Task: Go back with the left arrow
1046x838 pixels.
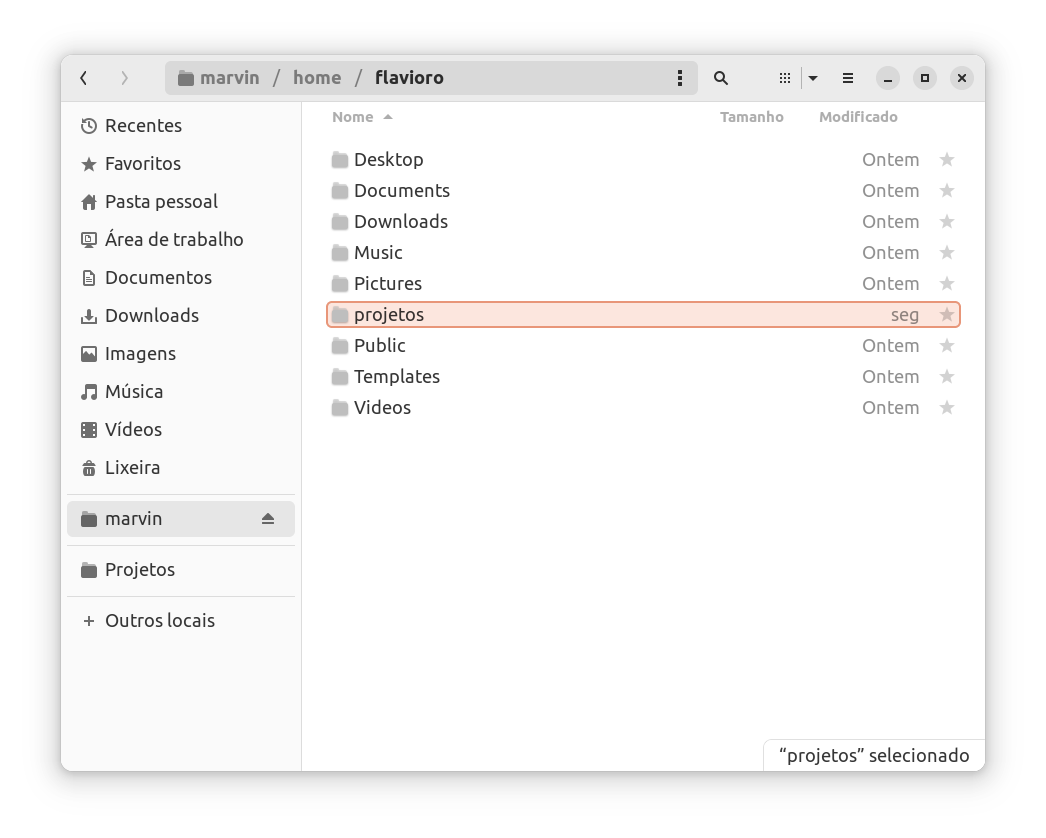Action: [84, 78]
